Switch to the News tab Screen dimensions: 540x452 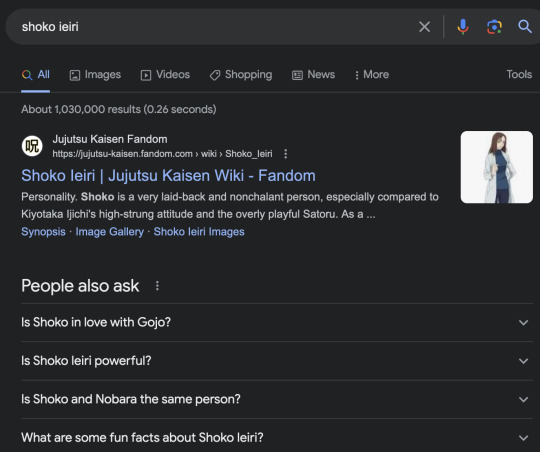pyautogui.click(x=313, y=75)
